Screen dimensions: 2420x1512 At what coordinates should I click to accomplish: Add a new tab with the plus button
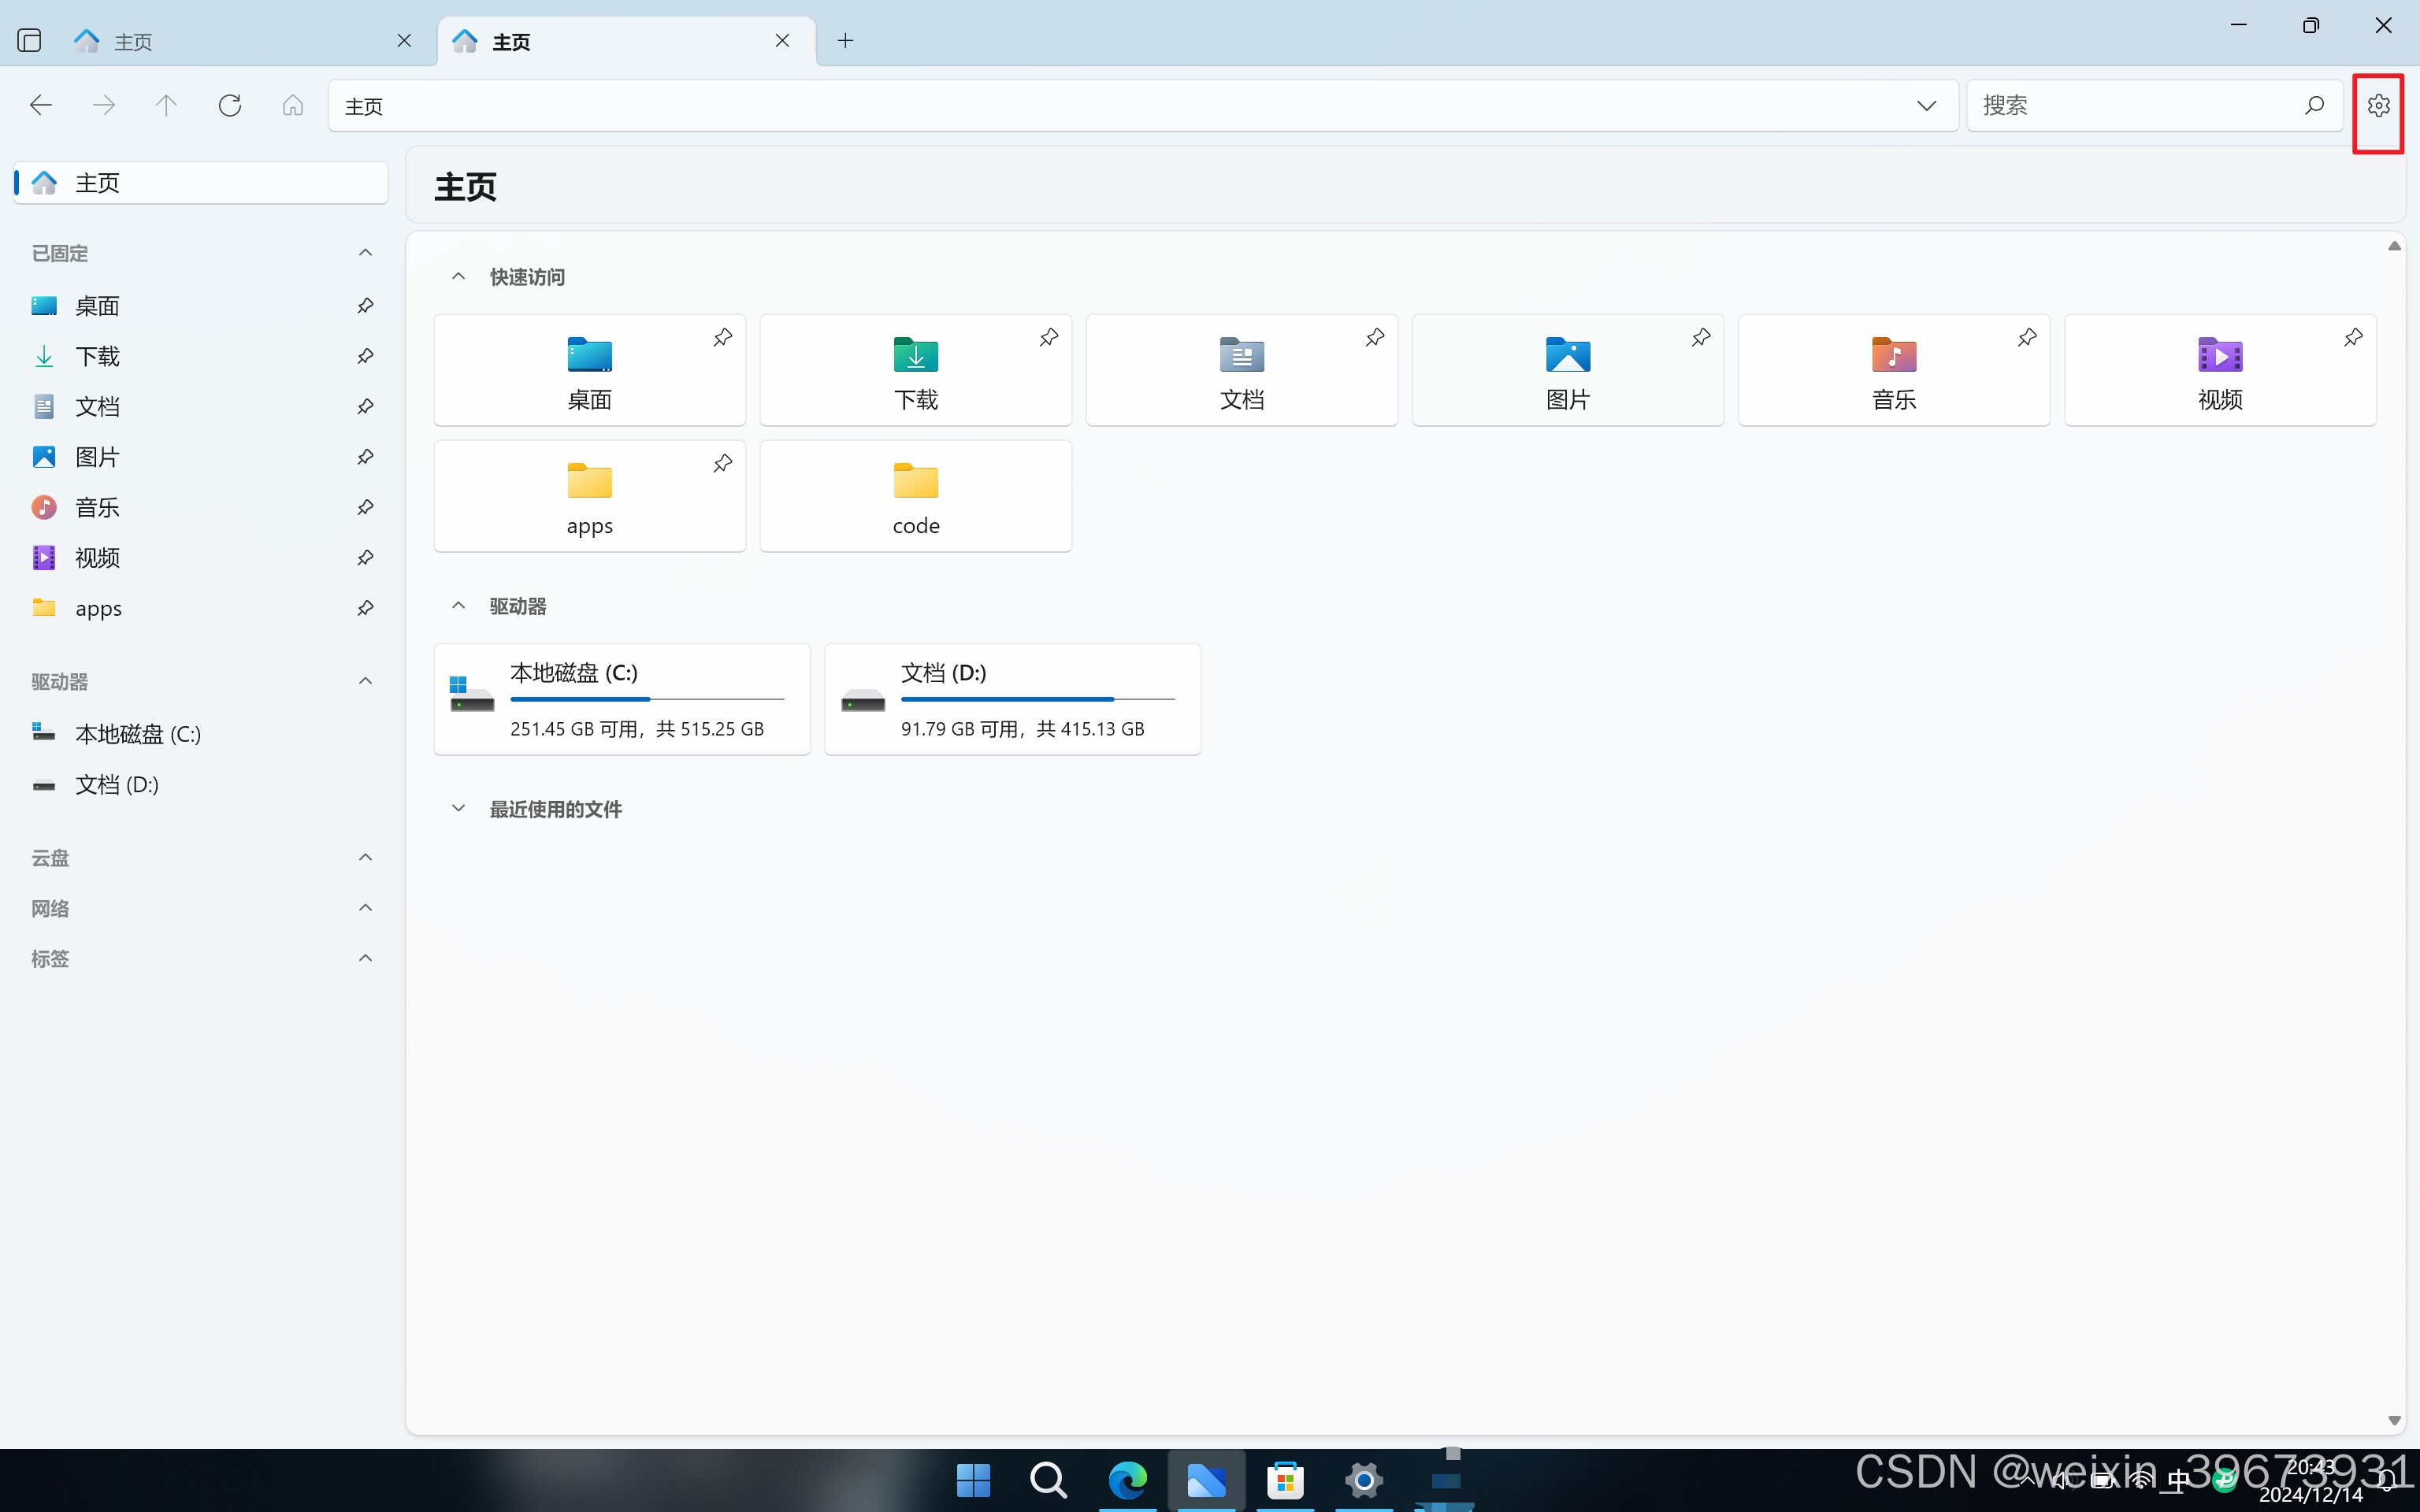(845, 40)
